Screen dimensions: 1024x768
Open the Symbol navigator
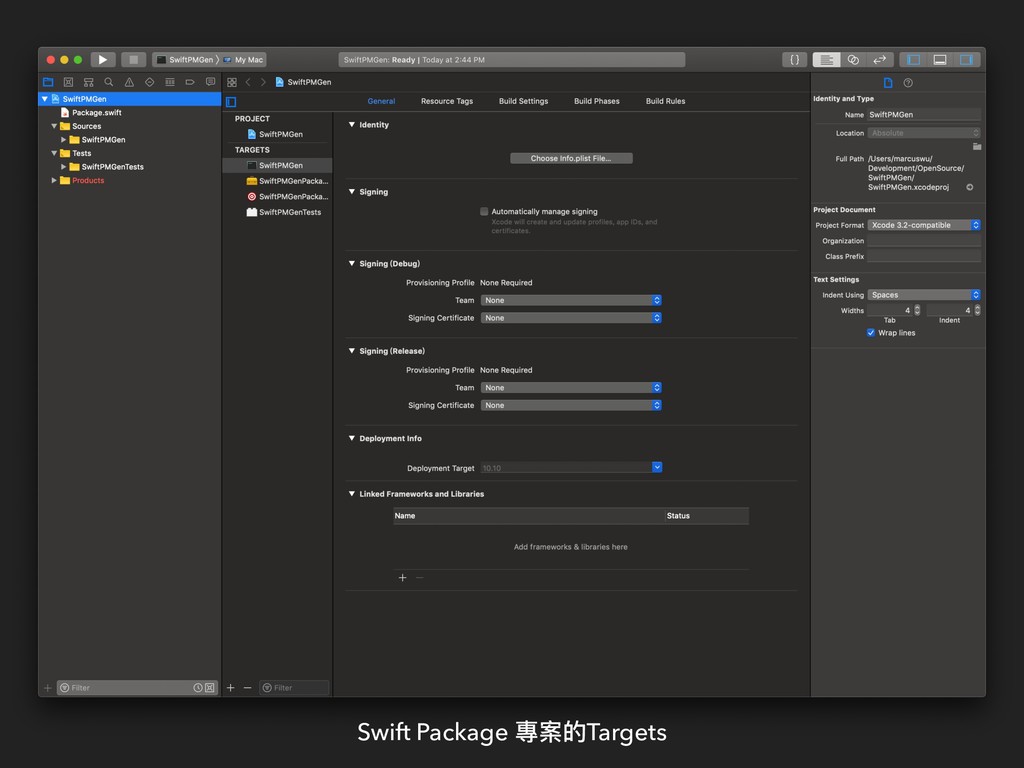coord(88,82)
